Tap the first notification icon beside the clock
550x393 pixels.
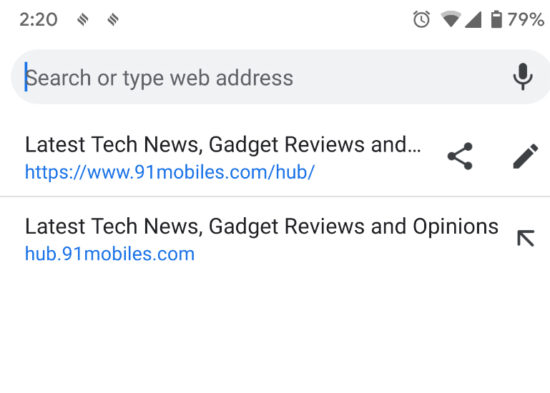click(x=83, y=19)
